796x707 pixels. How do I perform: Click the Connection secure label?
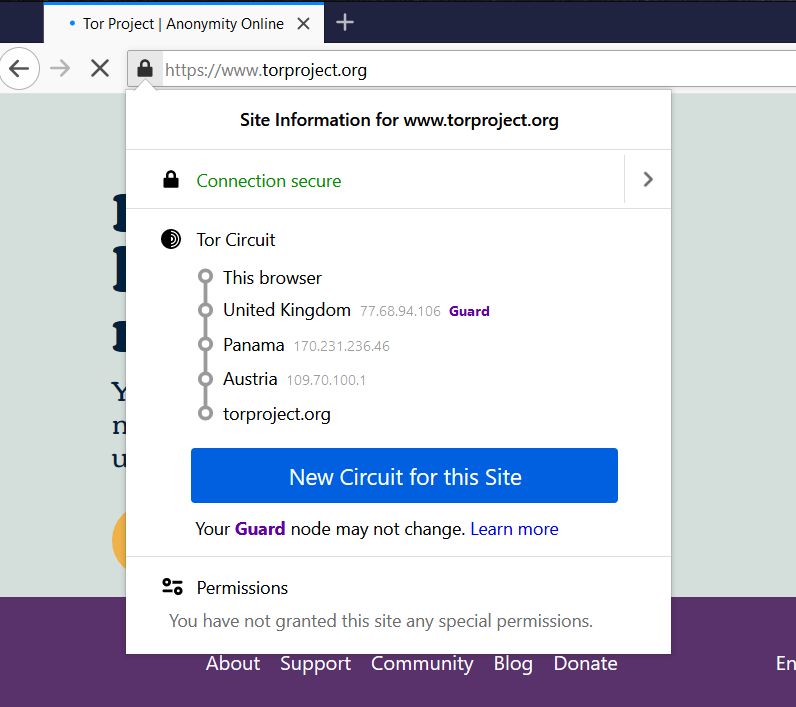click(269, 181)
